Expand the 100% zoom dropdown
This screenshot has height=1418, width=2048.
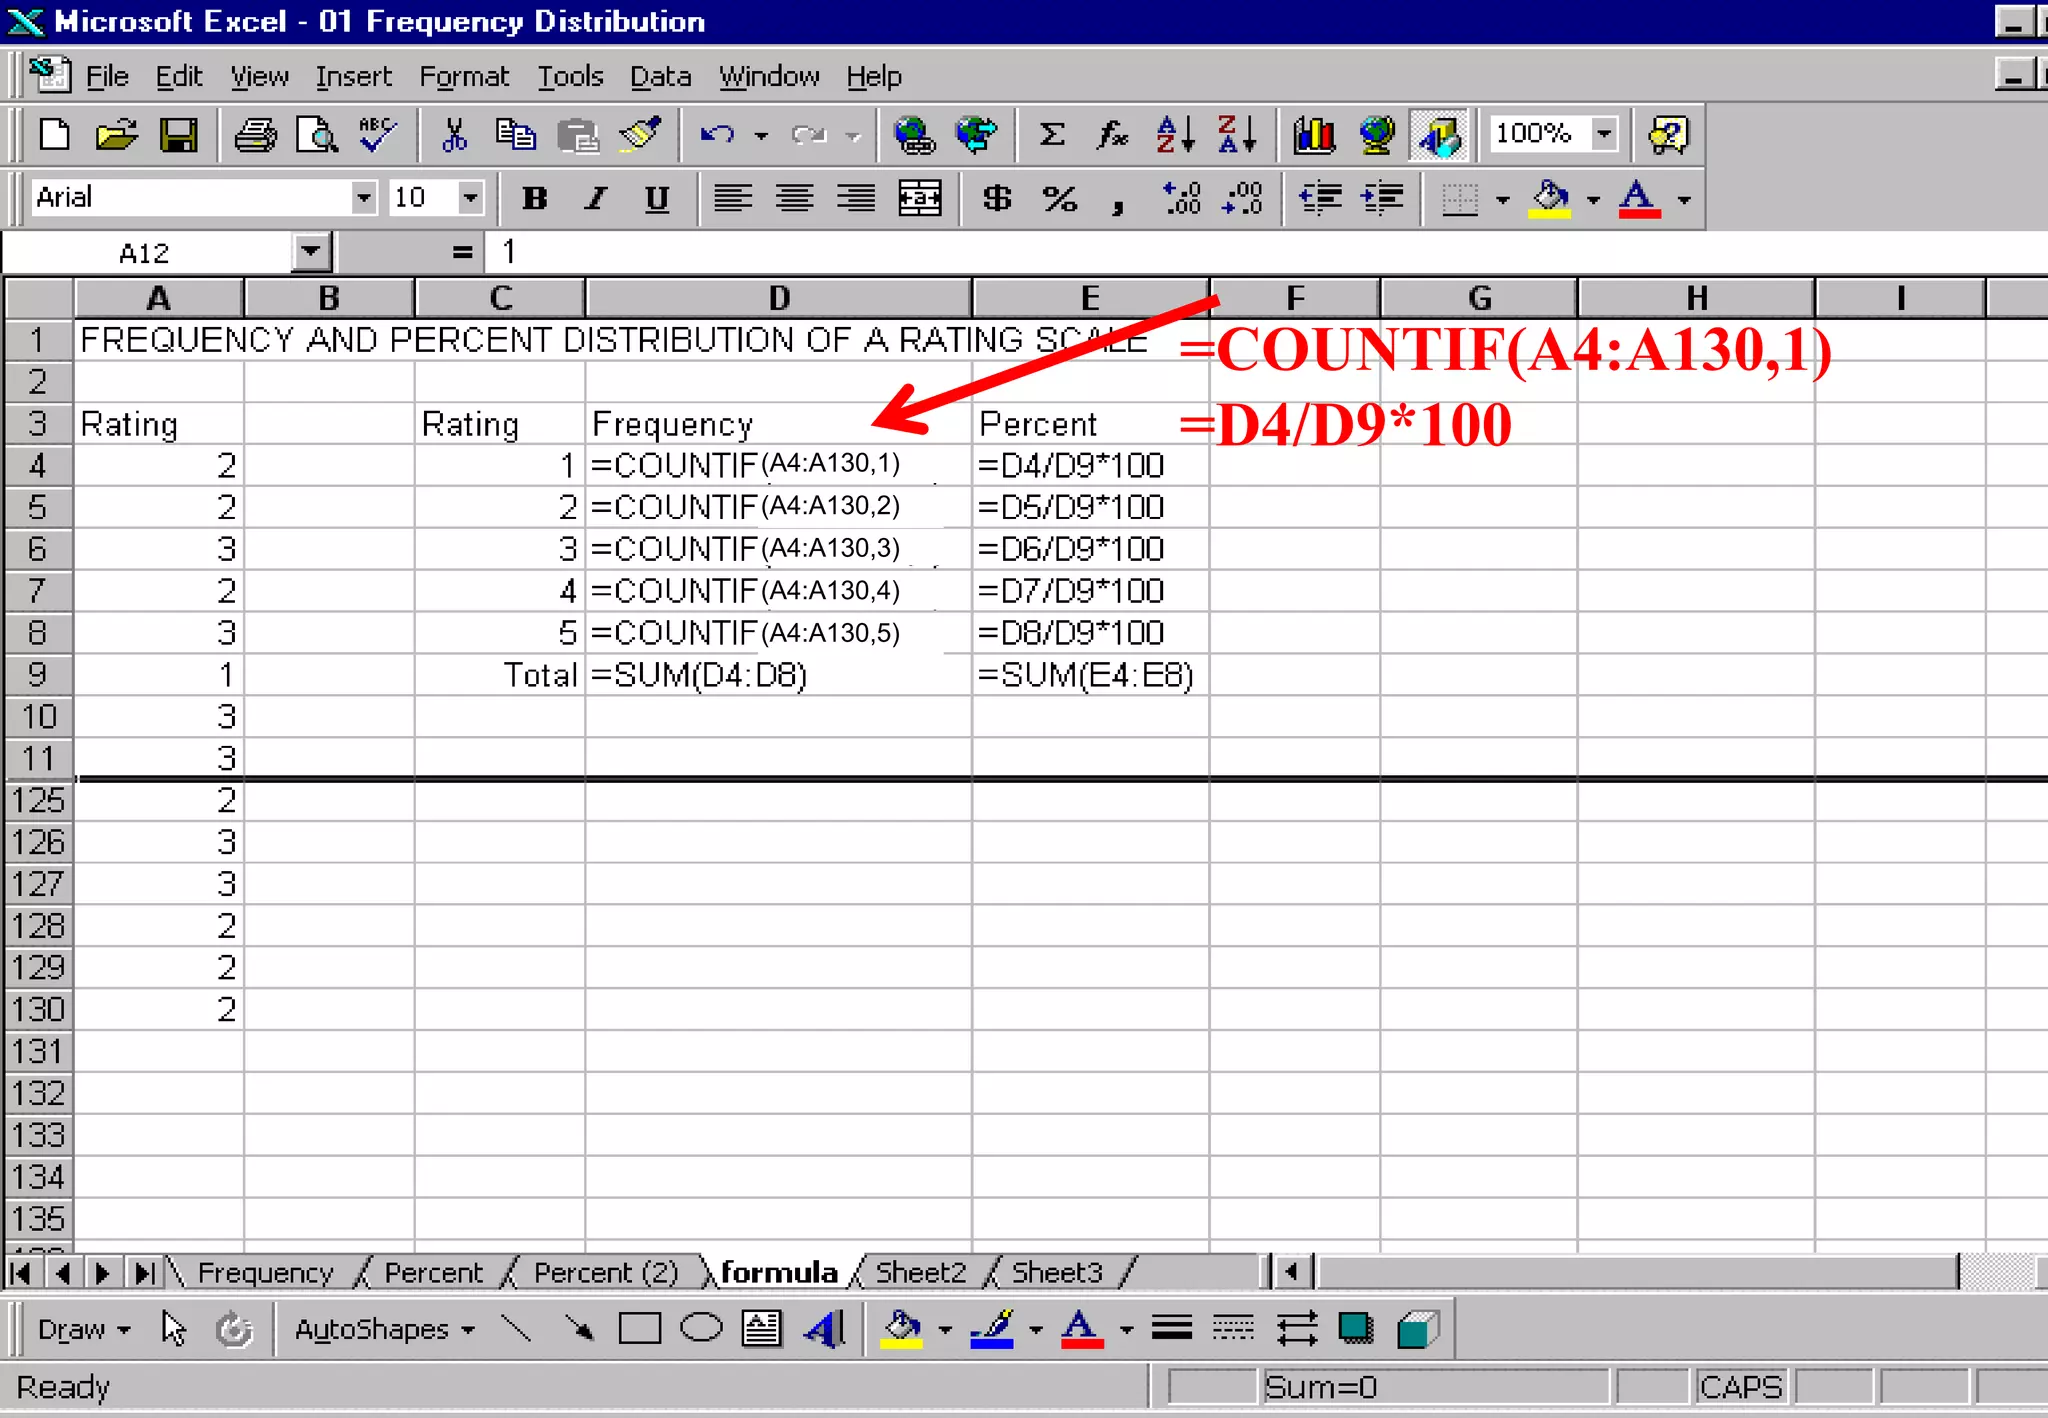(1603, 133)
